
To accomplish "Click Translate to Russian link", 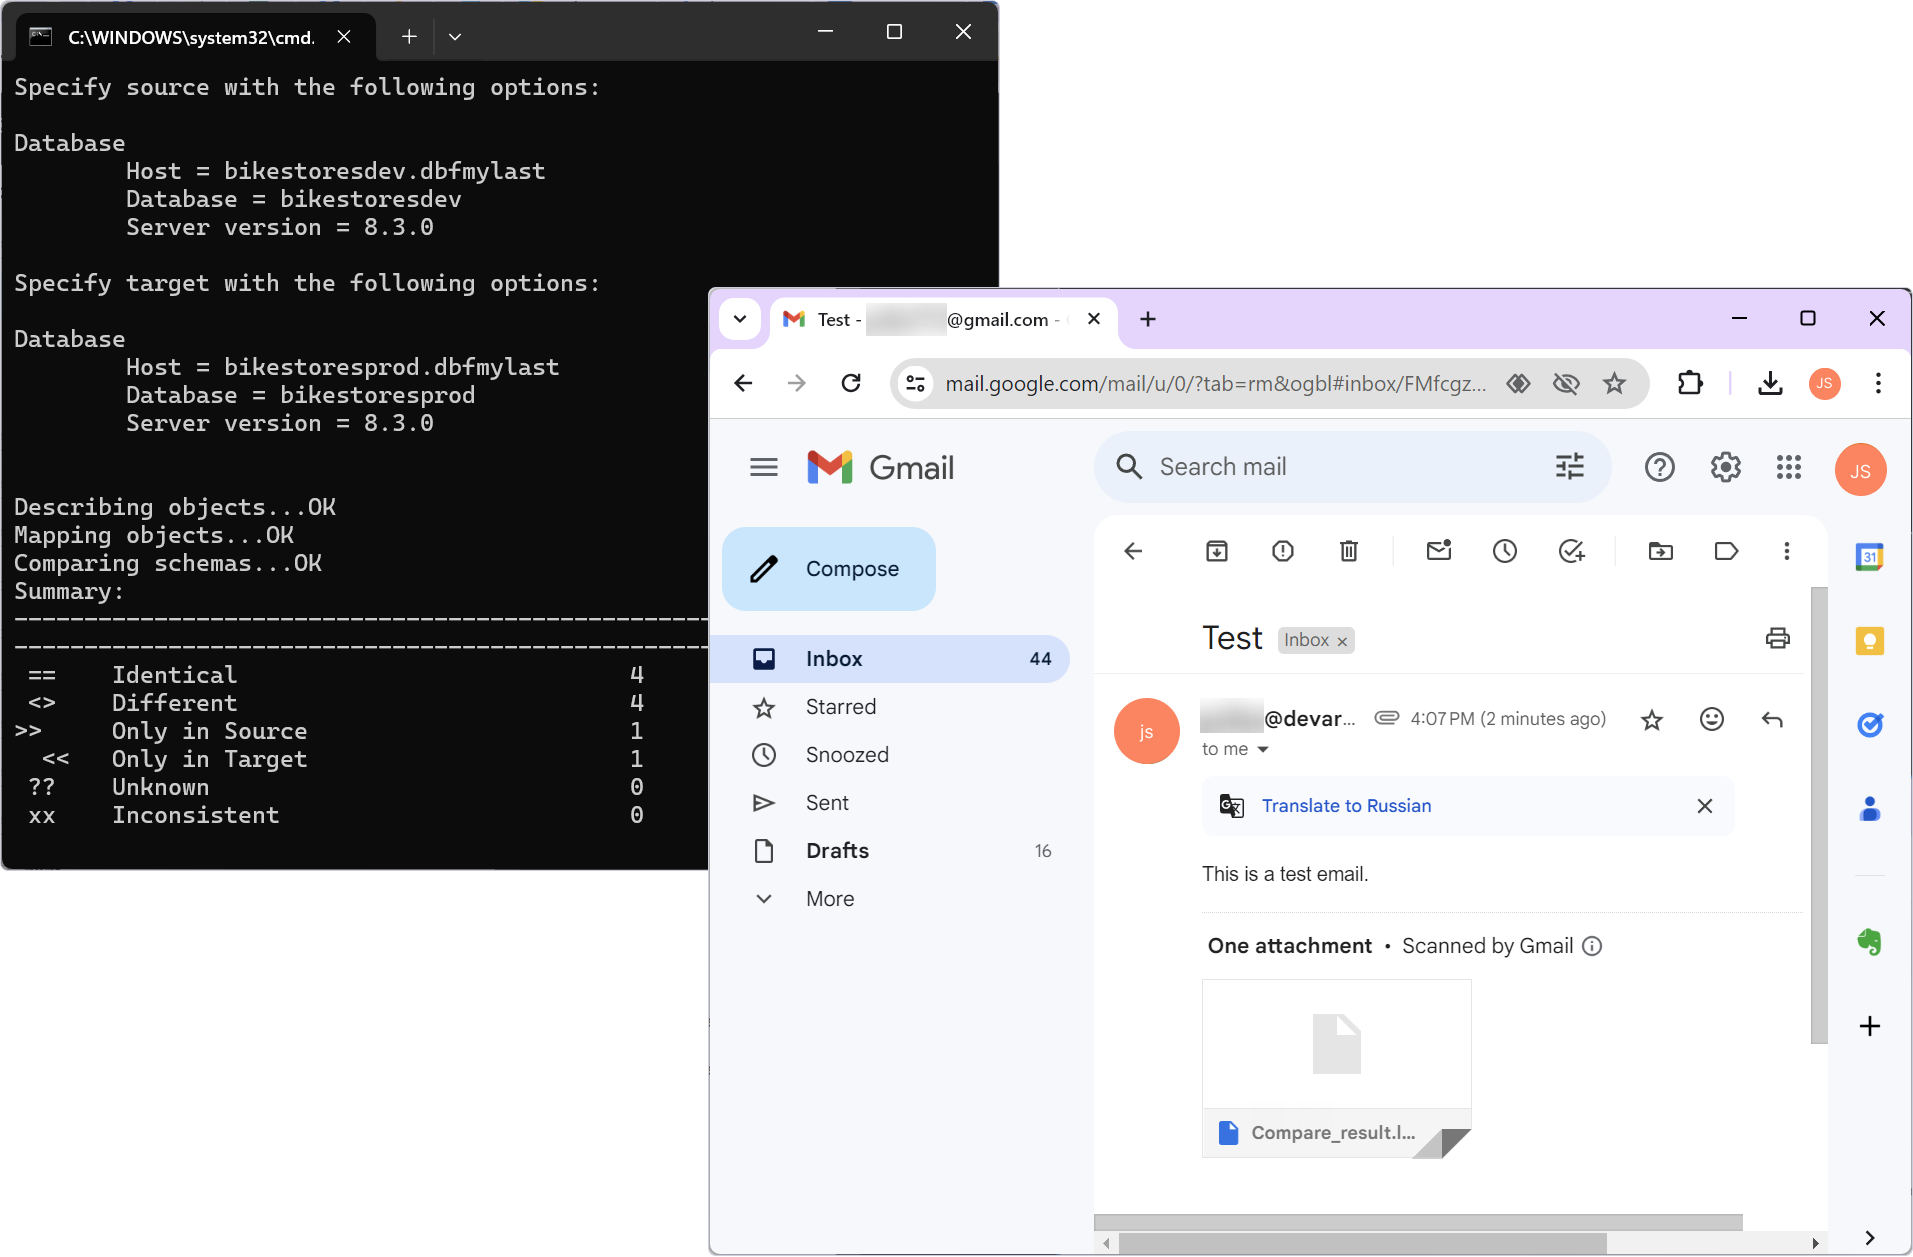I will coord(1346,806).
